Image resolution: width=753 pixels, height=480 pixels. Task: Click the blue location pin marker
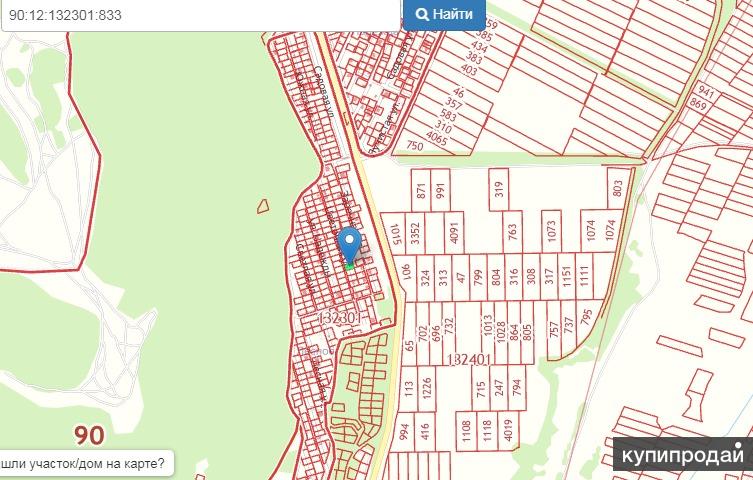click(x=349, y=245)
